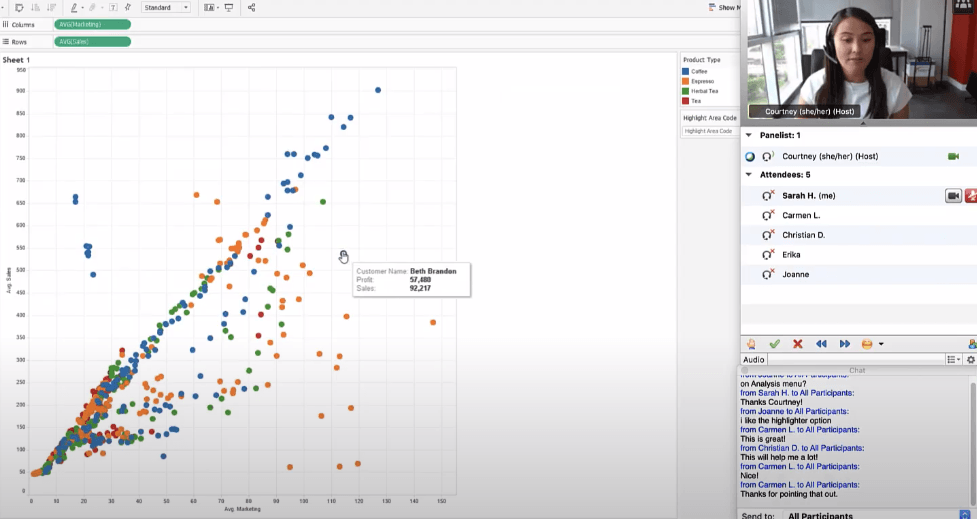Image resolution: width=977 pixels, height=519 pixels.
Task: Select the highlight pen tool
Action: pyautogui.click(x=74, y=7)
